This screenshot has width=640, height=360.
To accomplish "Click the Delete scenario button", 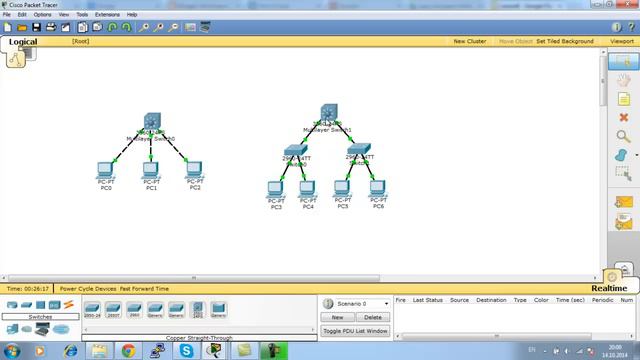I will coord(373,317).
